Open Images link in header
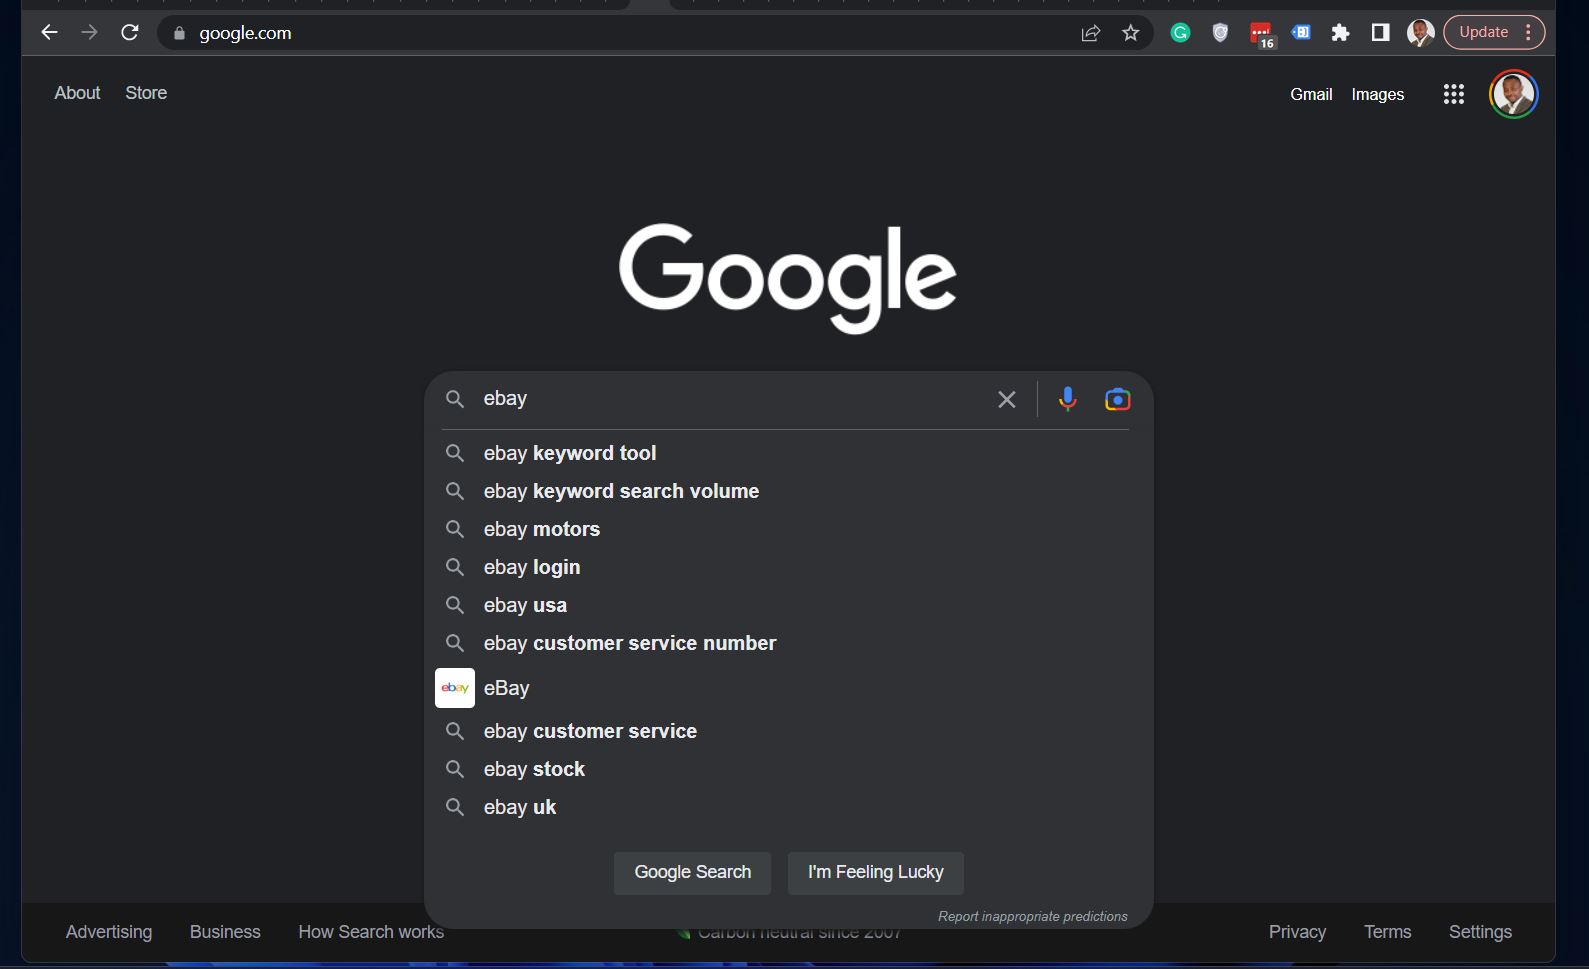1589x969 pixels. [1378, 94]
